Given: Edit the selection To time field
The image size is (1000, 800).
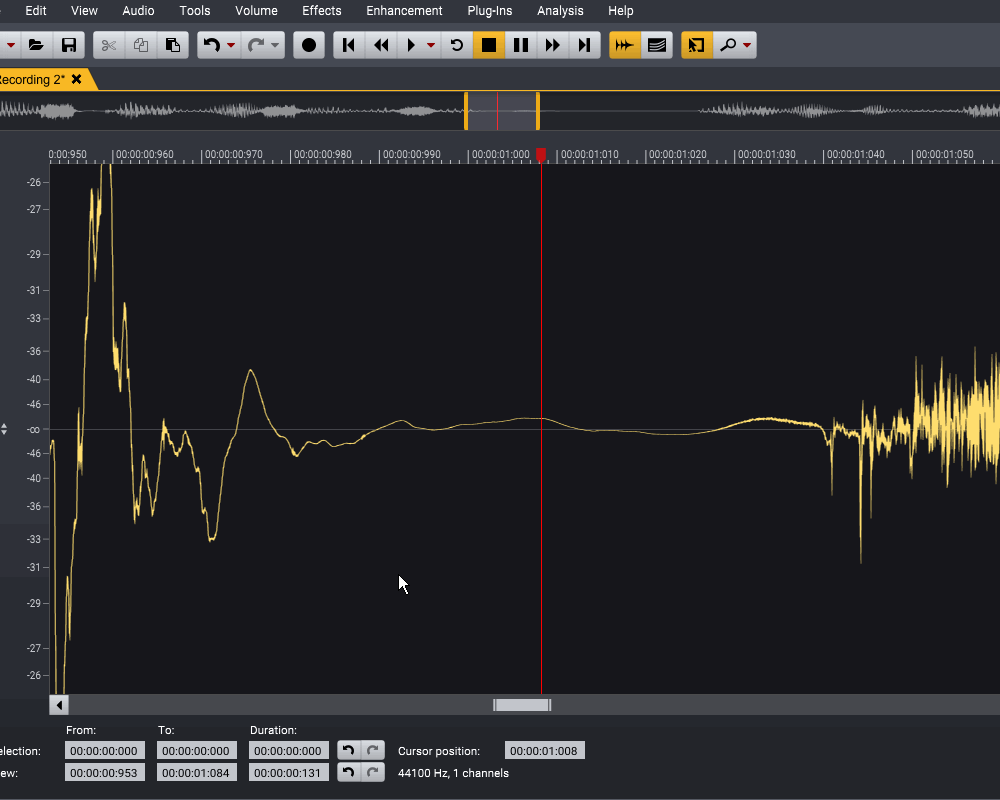Looking at the screenshot, I should point(196,751).
